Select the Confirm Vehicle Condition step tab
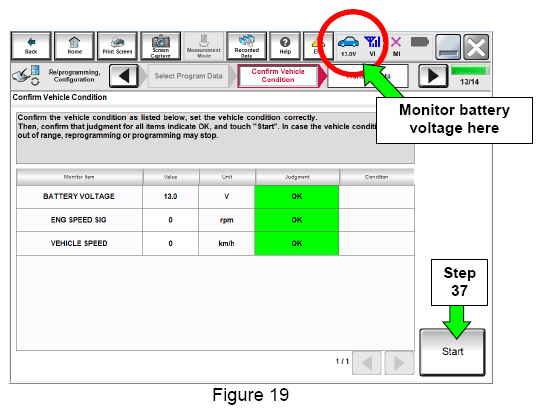This screenshot has width=542, height=414. [x=278, y=76]
